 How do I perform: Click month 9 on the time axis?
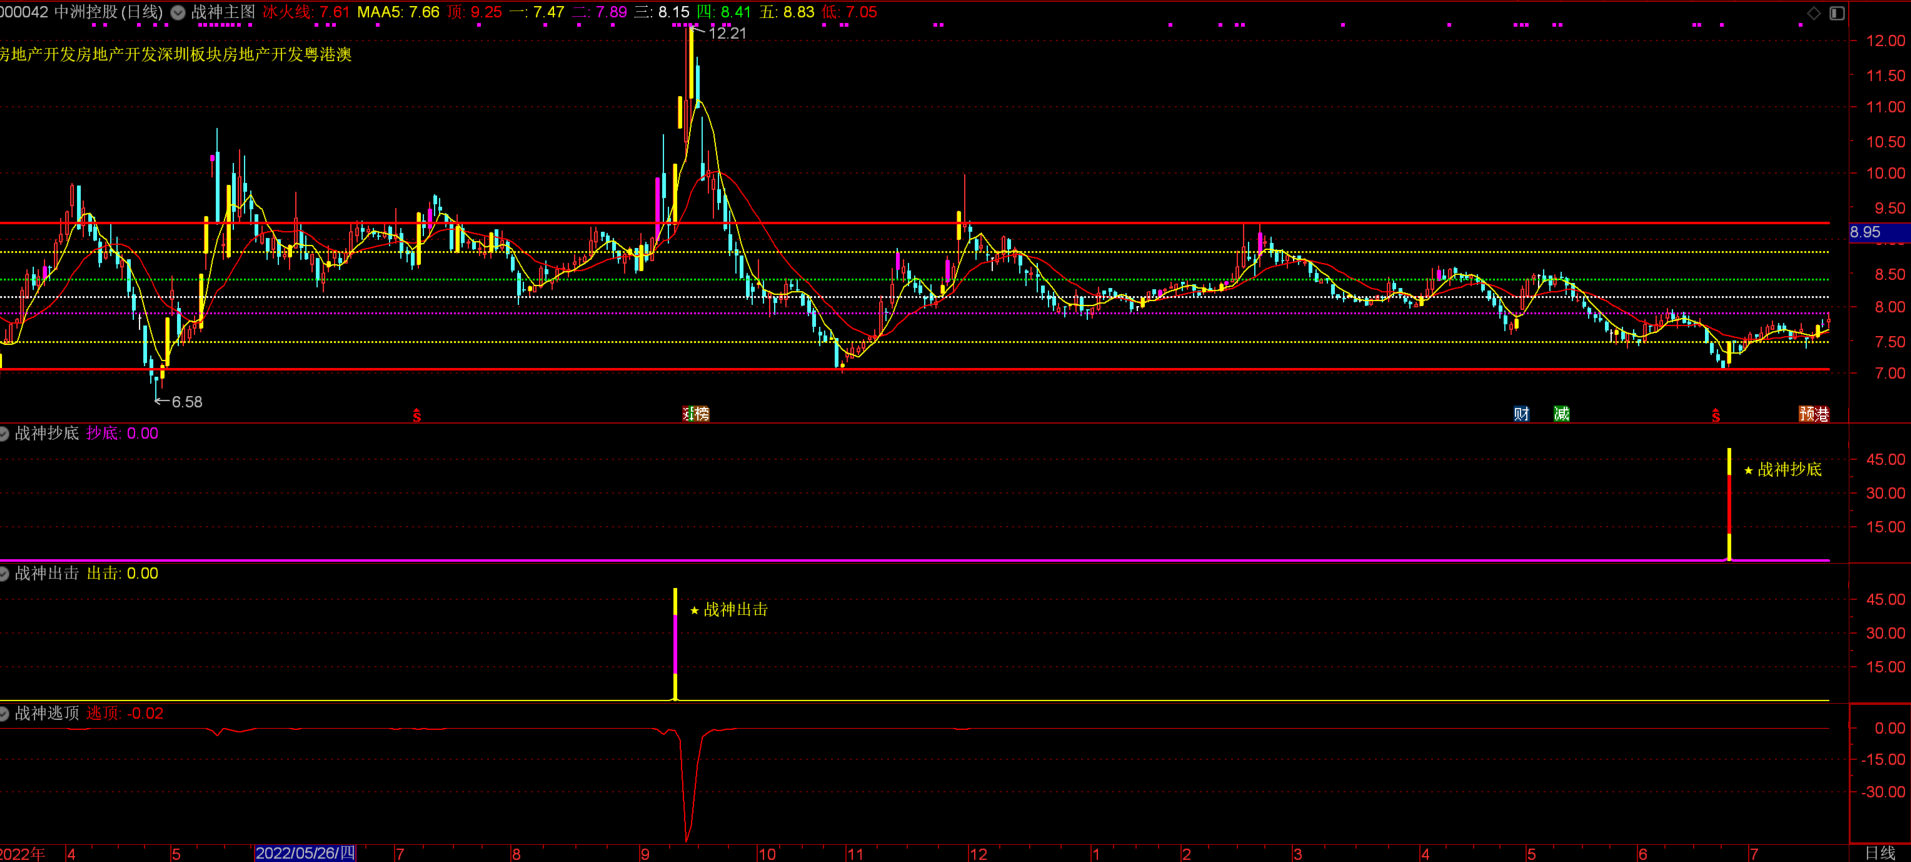tap(645, 854)
